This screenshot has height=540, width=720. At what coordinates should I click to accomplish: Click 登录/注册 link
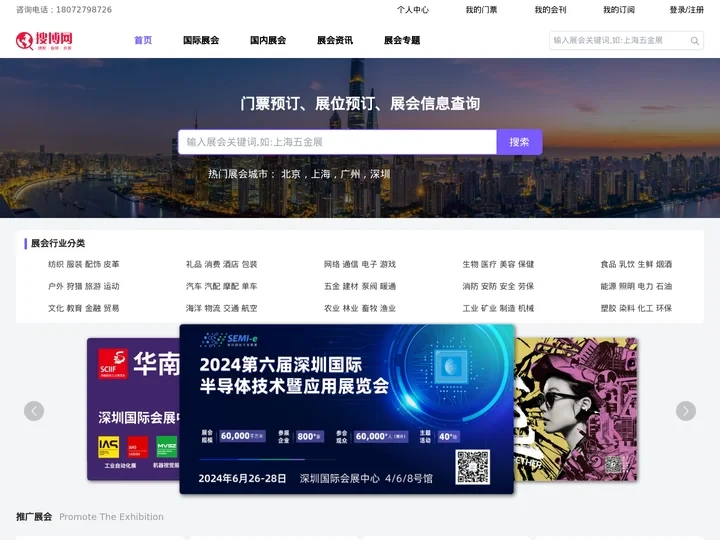(686, 10)
